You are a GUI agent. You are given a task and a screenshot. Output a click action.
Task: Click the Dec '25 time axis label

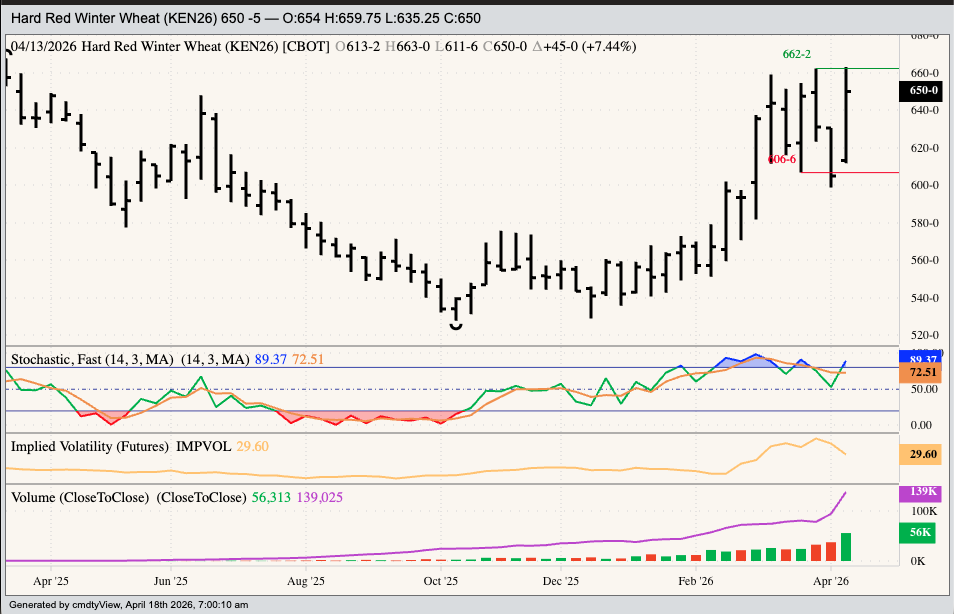pyautogui.click(x=560, y=581)
